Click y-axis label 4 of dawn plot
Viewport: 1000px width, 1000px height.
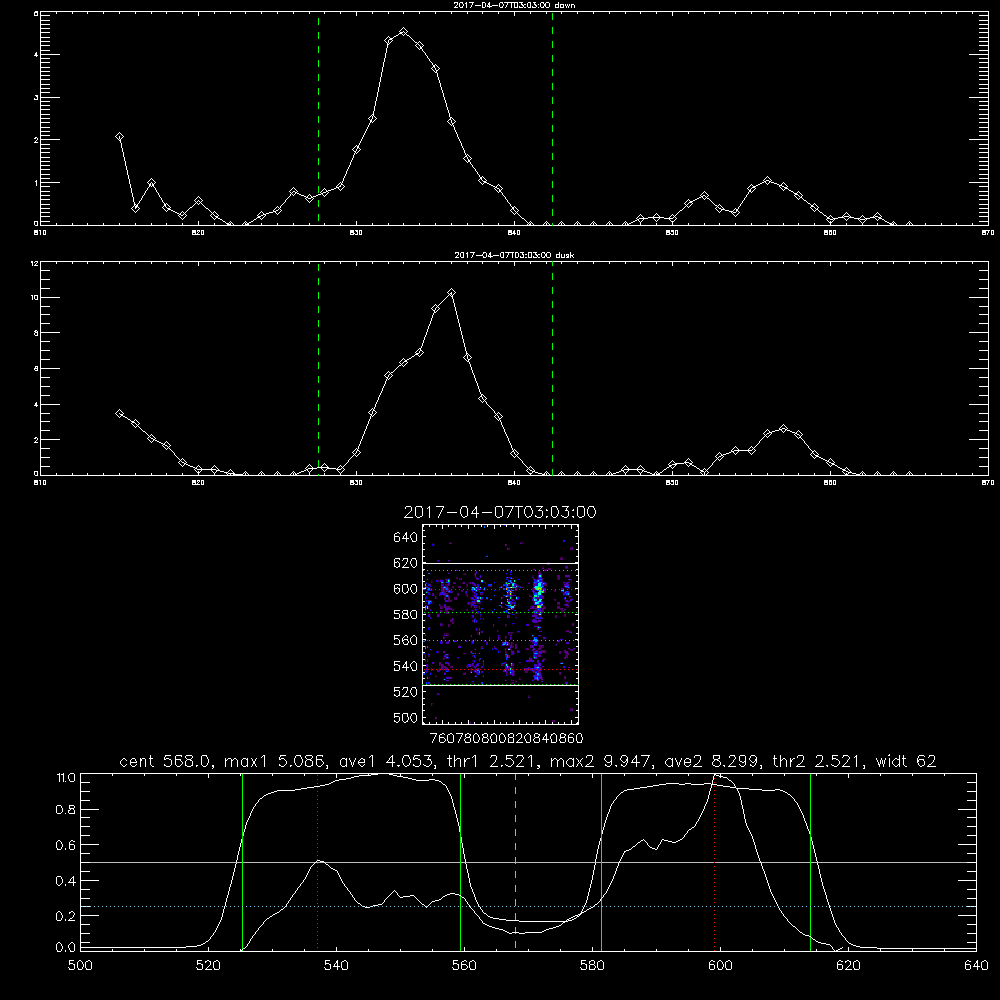point(36,55)
